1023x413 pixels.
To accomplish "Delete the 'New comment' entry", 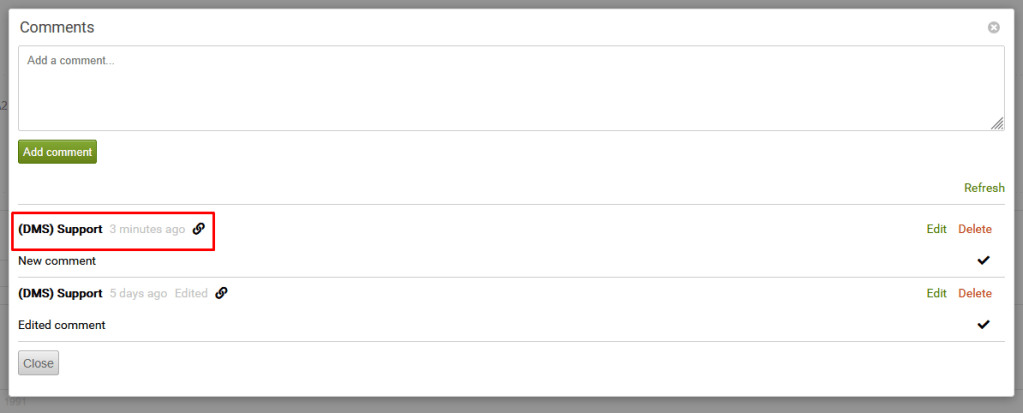I will coord(975,229).
